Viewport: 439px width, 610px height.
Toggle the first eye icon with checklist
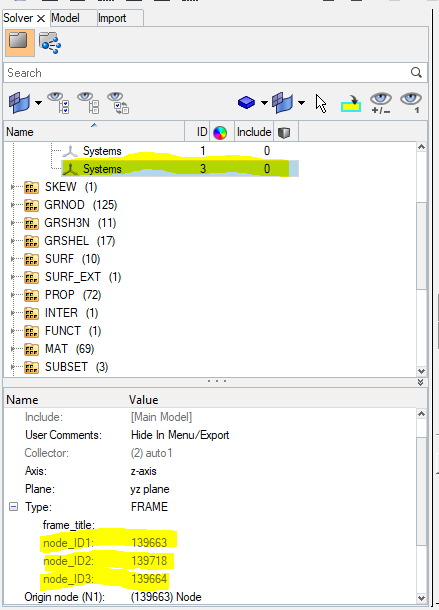(x=58, y=103)
